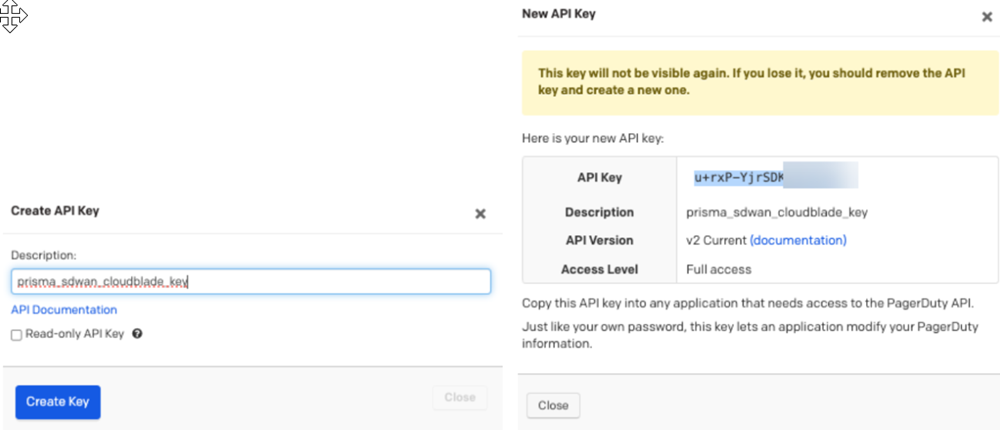Click the v2 Current API version text
The image size is (1000, 430).
(716, 240)
